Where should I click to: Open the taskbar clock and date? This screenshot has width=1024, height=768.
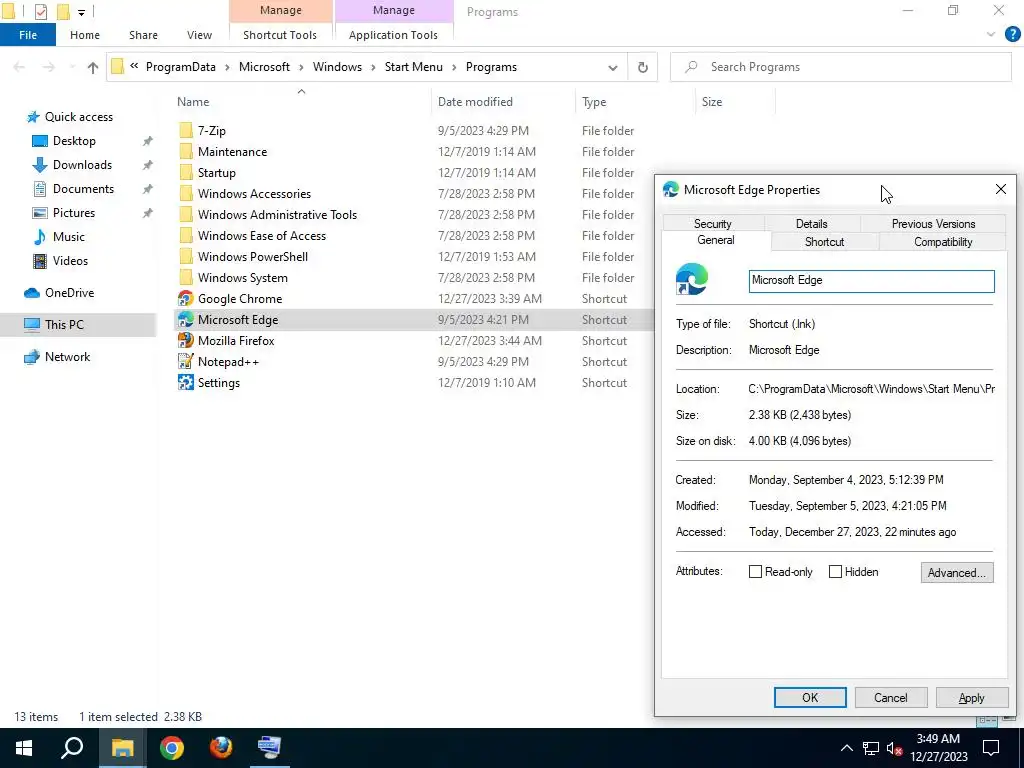point(938,748)
